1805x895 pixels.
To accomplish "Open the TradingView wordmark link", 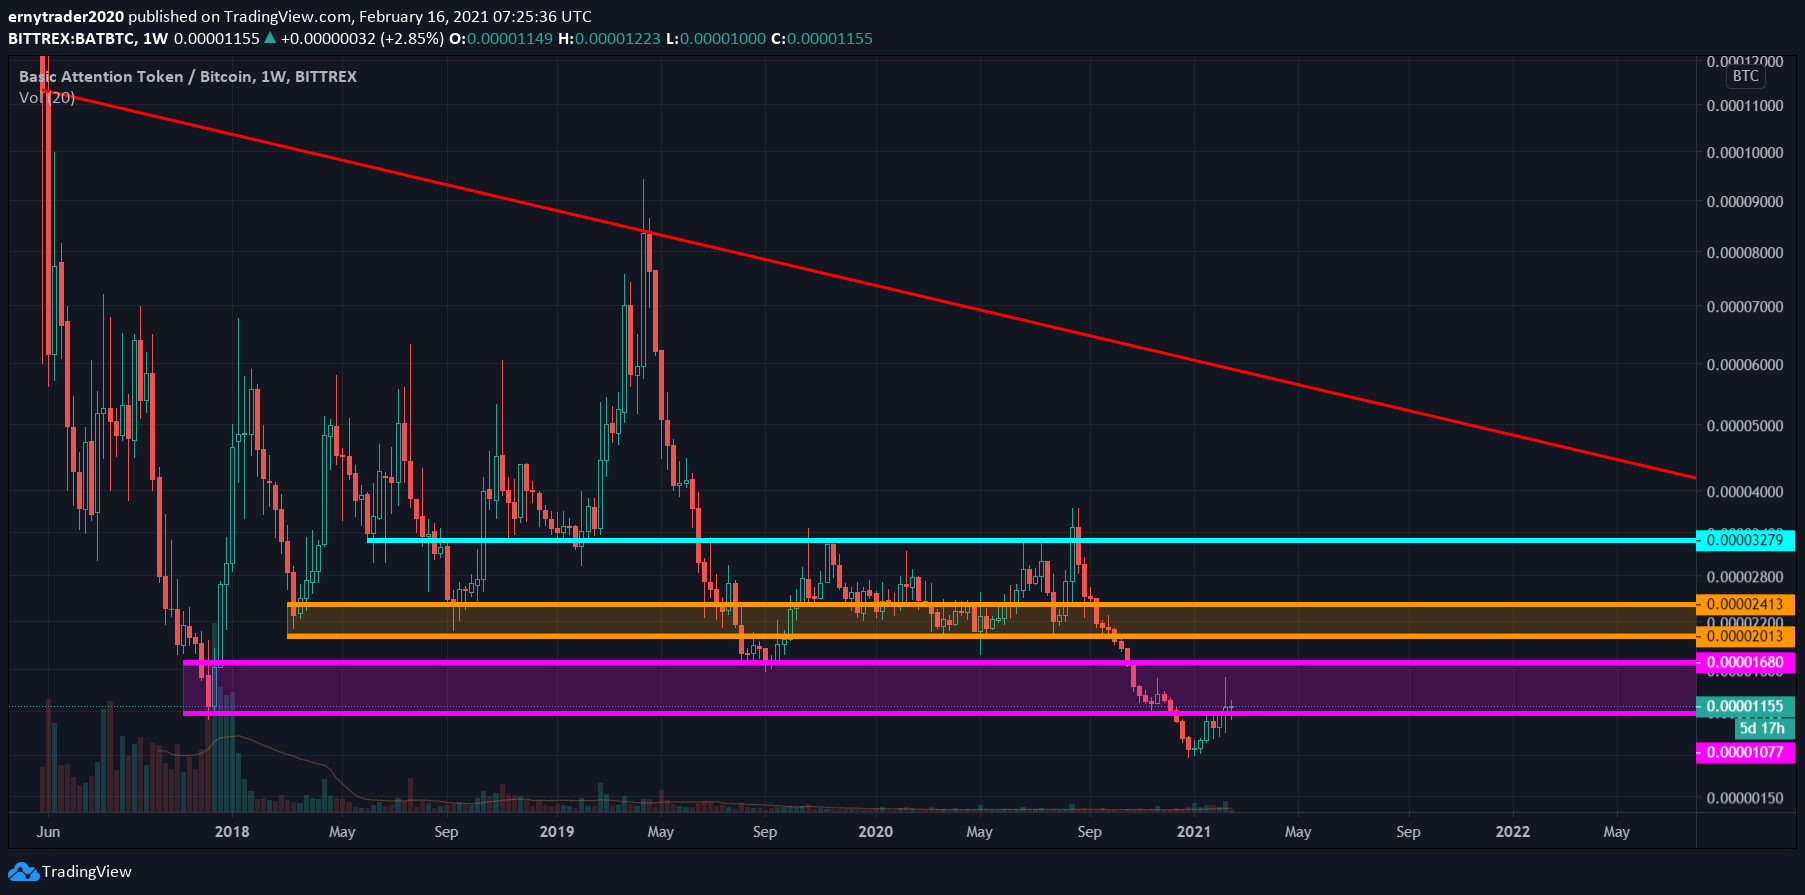I will click(86, 872).
